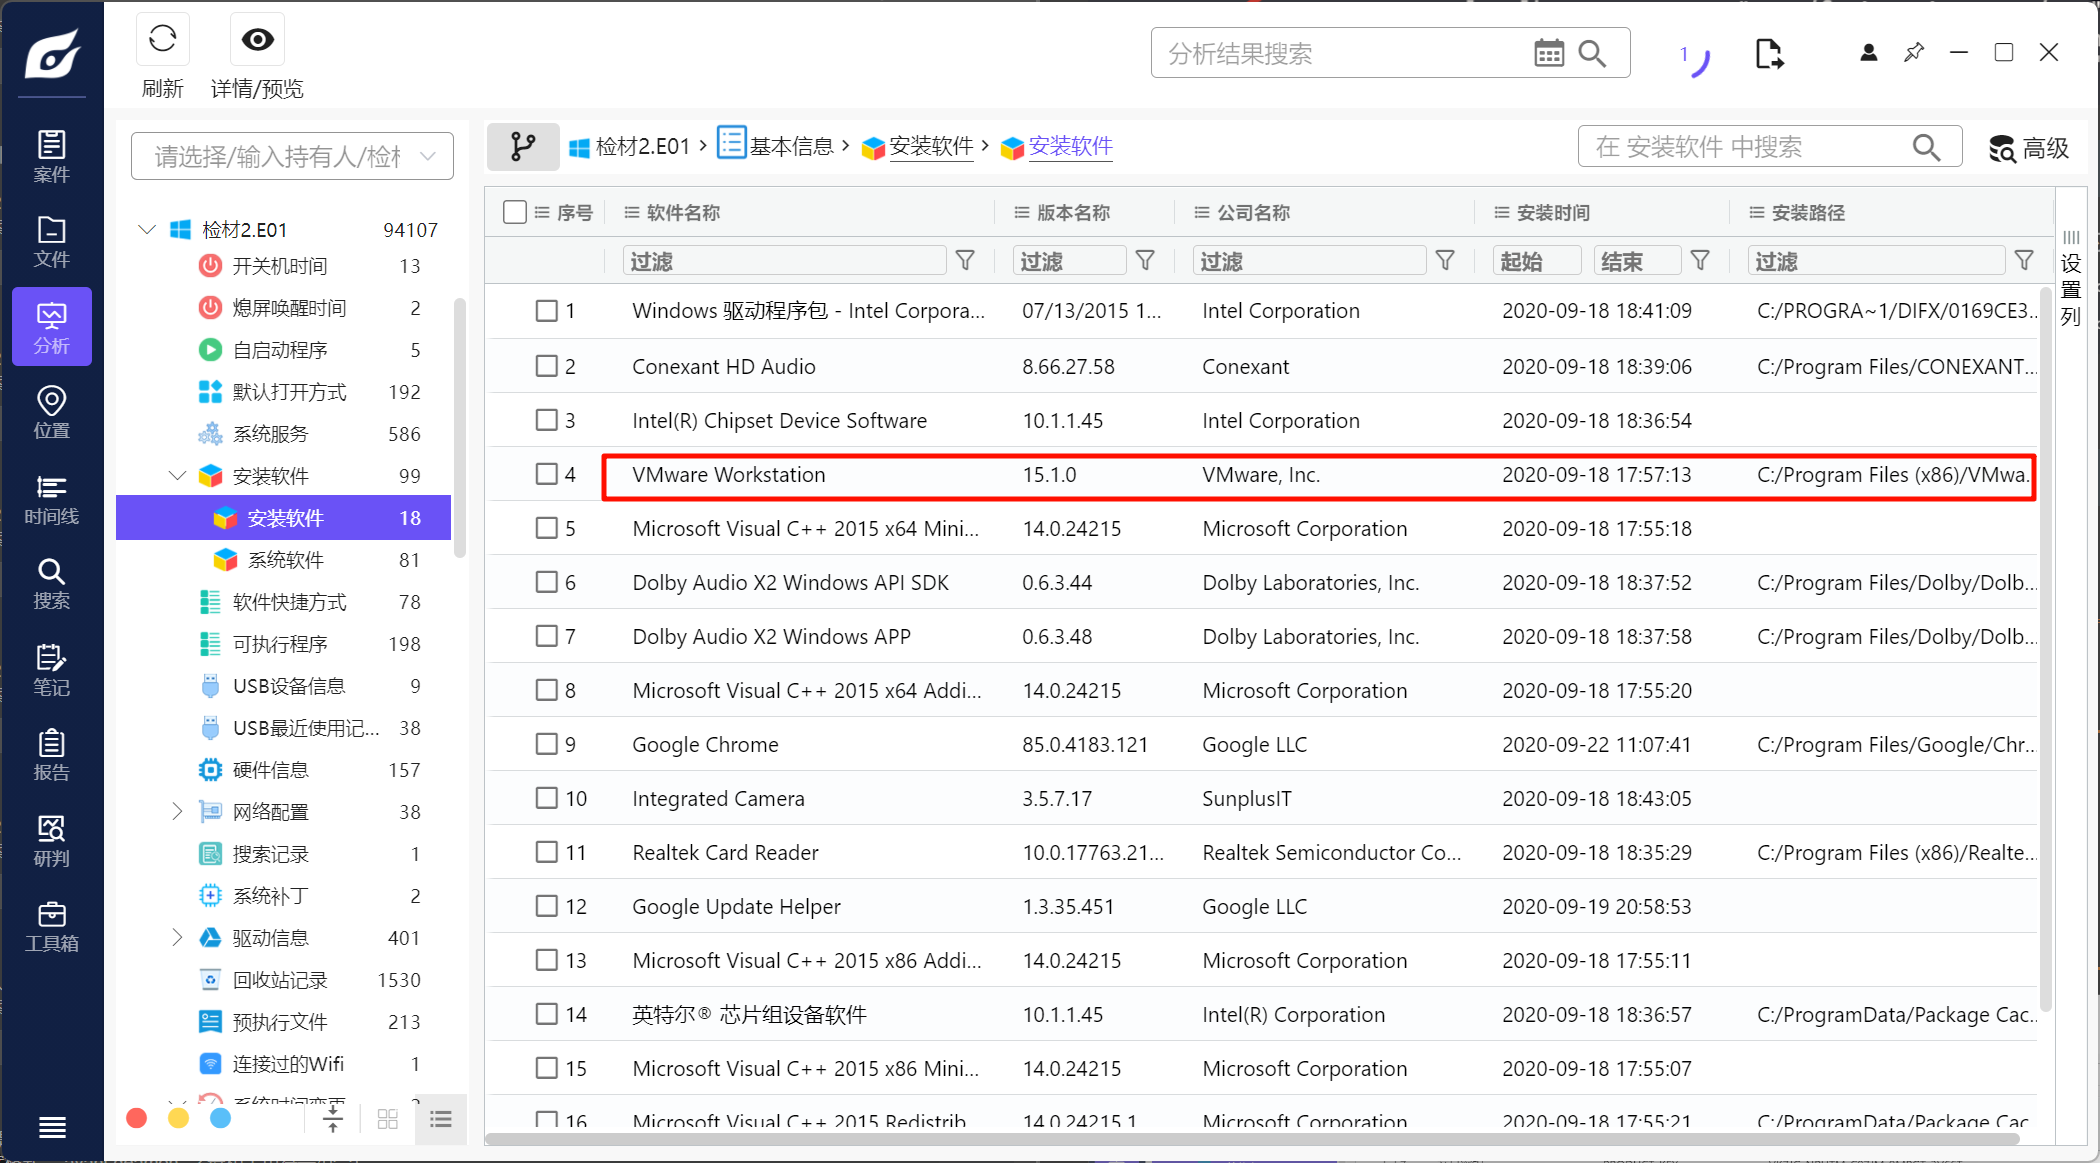Check the box for VMware Workstation row

coord(546,474)
